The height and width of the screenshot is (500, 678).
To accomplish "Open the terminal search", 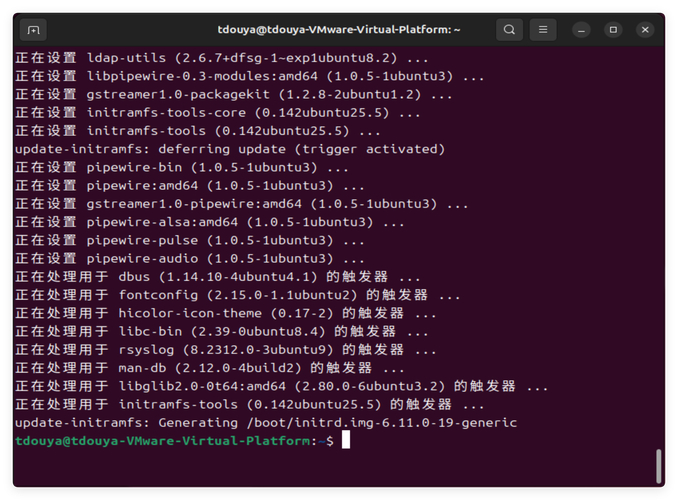I will 509,30.
